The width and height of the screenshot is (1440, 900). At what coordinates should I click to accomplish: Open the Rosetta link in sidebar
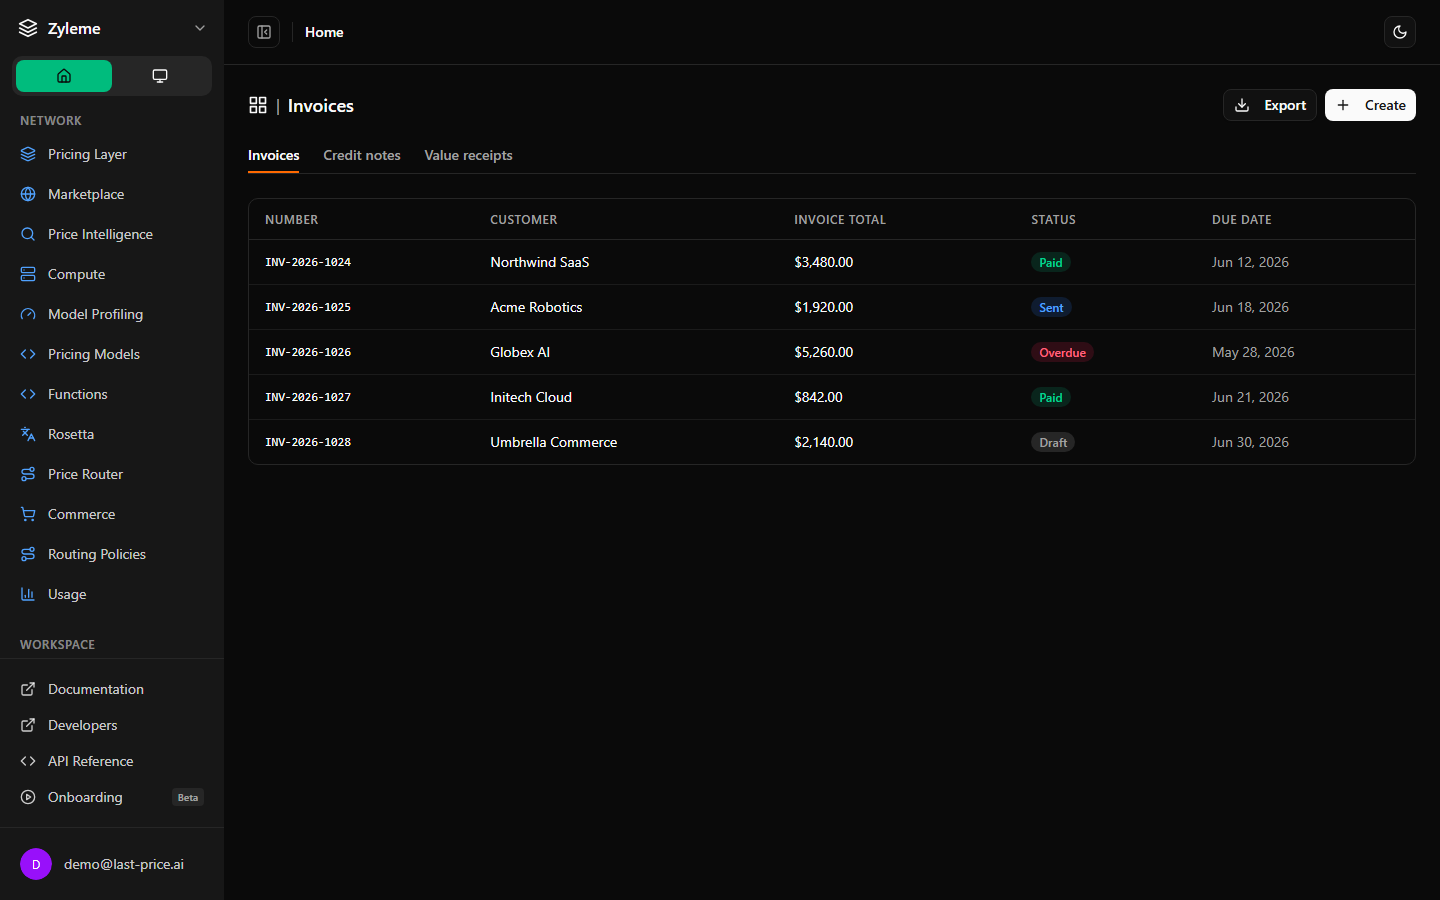point(112,434)
